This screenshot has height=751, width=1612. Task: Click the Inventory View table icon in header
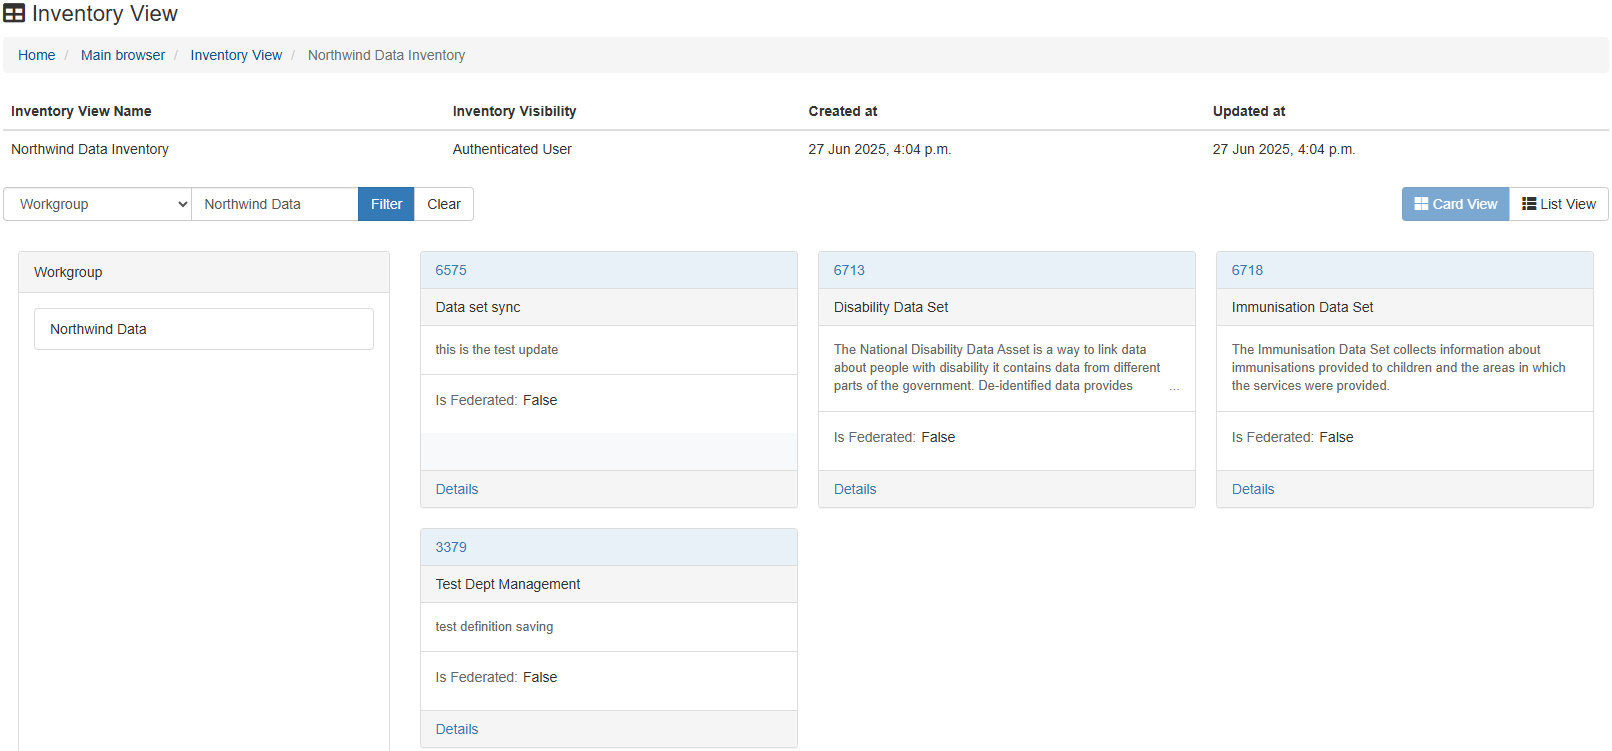14,14
